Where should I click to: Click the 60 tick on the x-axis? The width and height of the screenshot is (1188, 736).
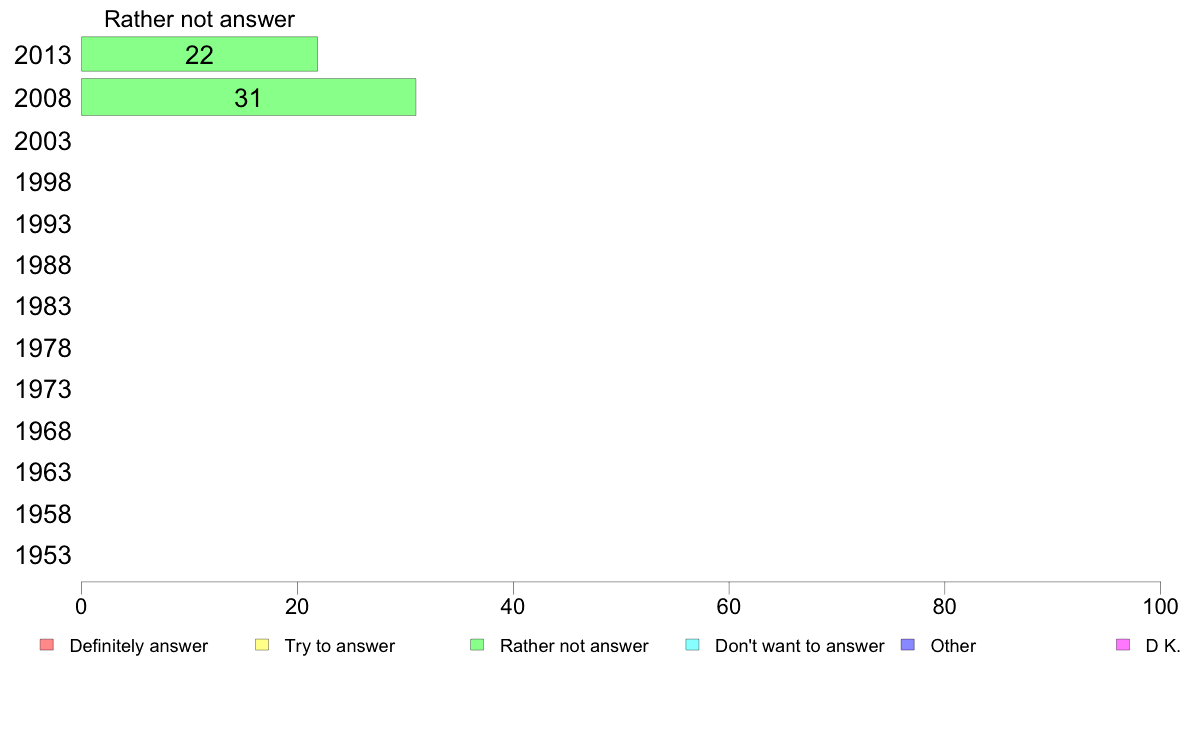[729, 606]
